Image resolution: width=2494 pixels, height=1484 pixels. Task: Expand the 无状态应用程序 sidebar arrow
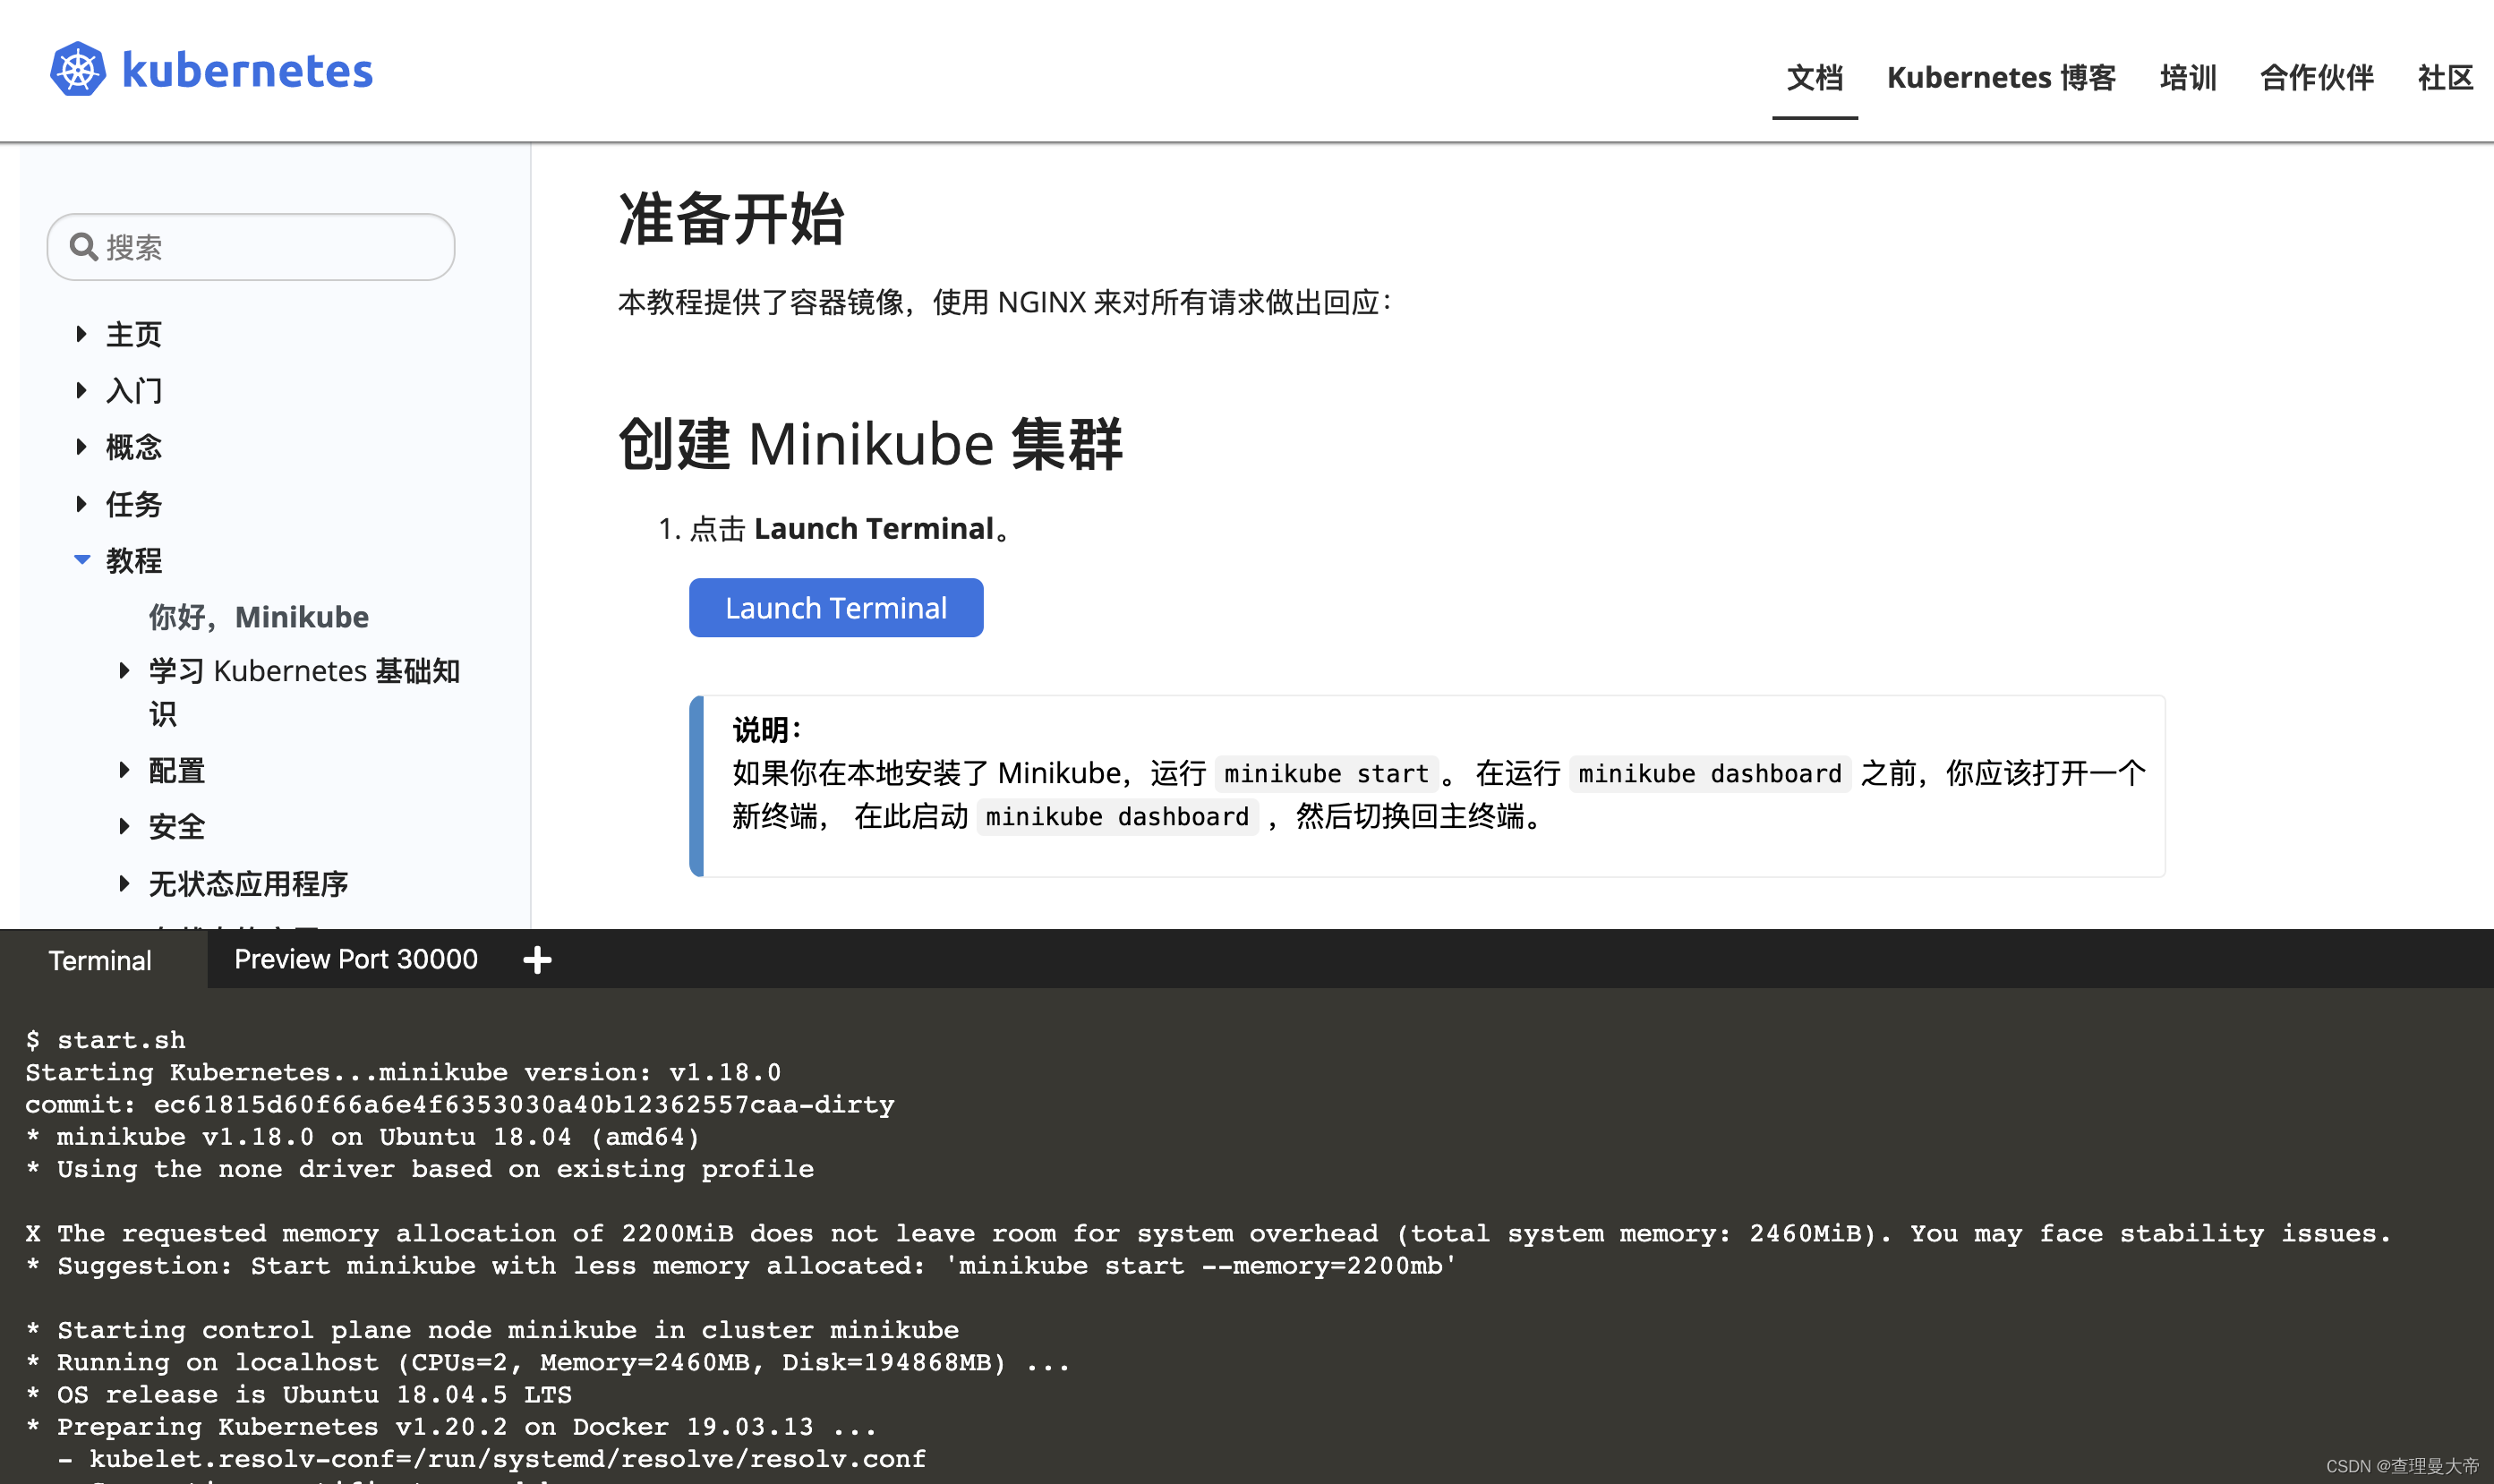(124, 883)
